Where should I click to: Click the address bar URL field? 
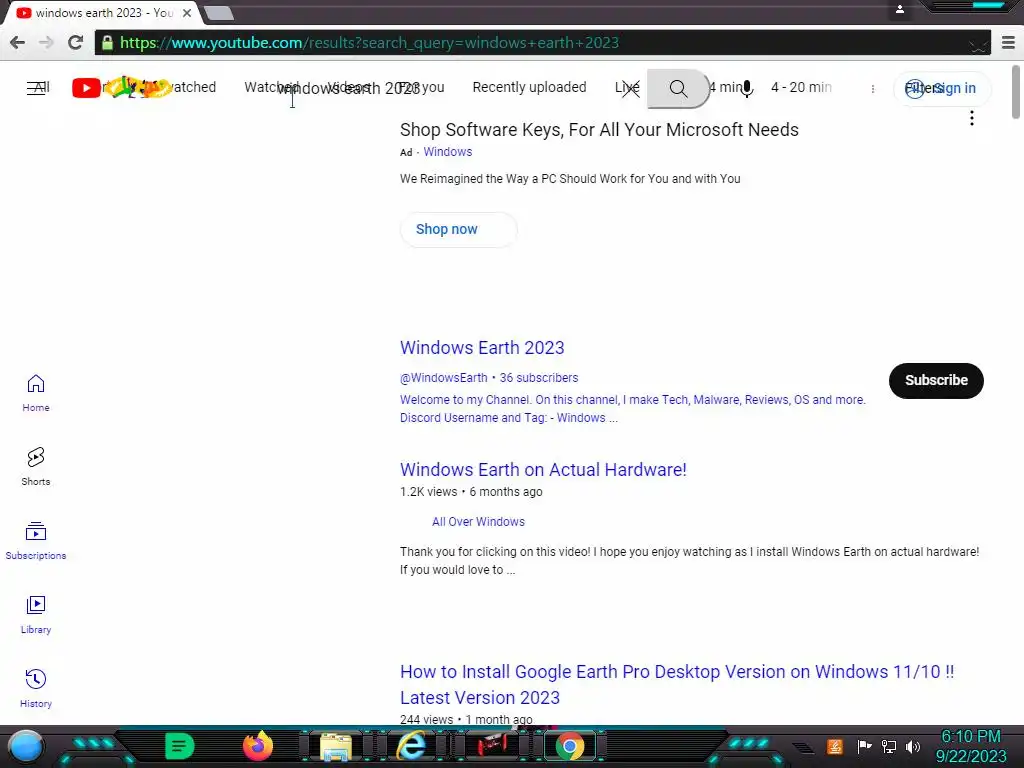(542, 43)
